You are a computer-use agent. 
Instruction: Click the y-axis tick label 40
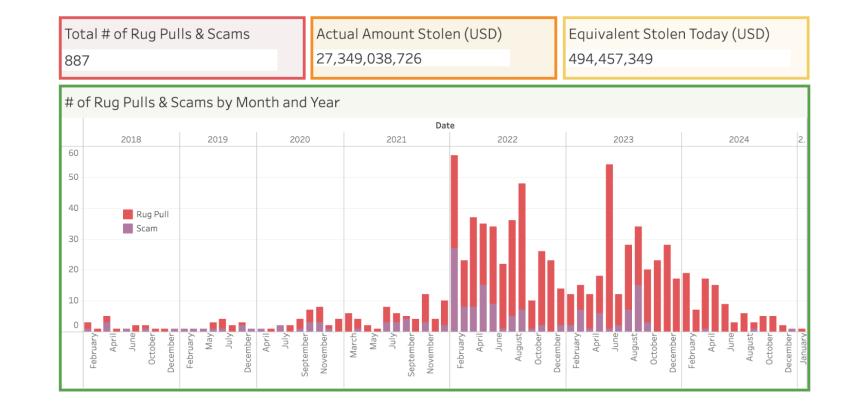(73, 208)
